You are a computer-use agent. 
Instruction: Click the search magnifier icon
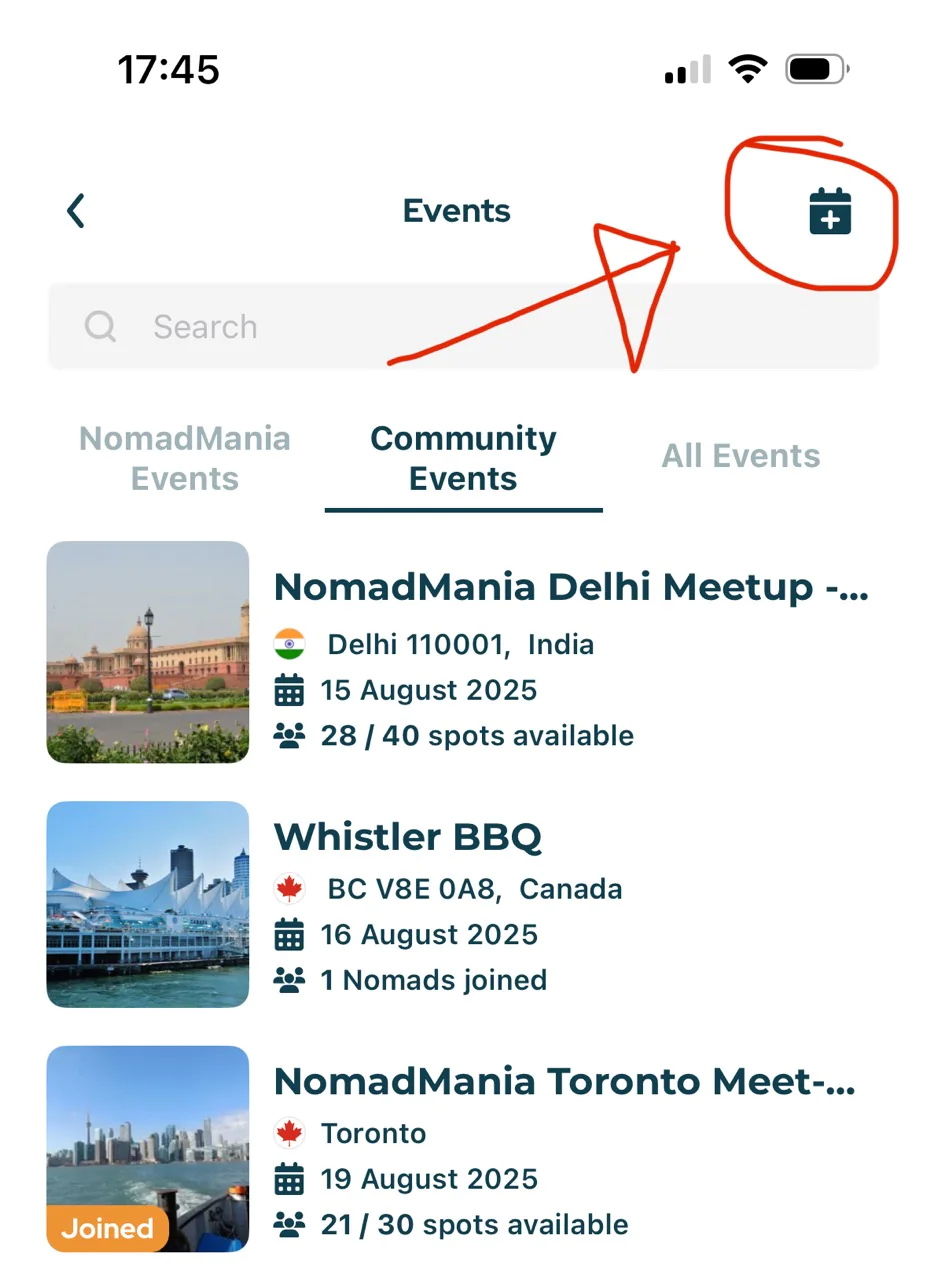(100, 326)
